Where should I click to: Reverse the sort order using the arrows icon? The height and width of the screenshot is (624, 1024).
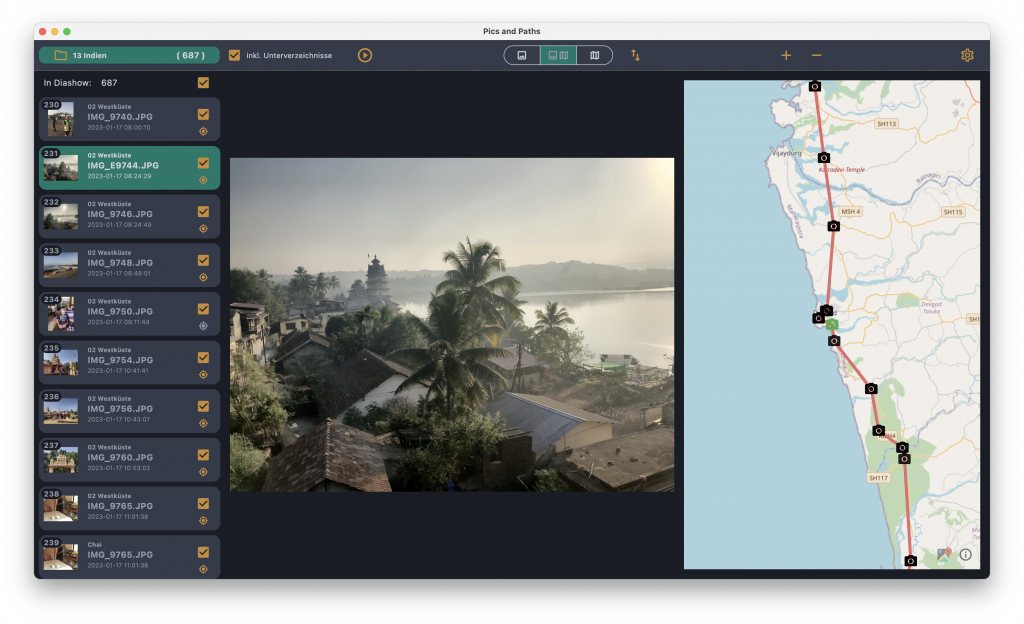pos(635,55)
